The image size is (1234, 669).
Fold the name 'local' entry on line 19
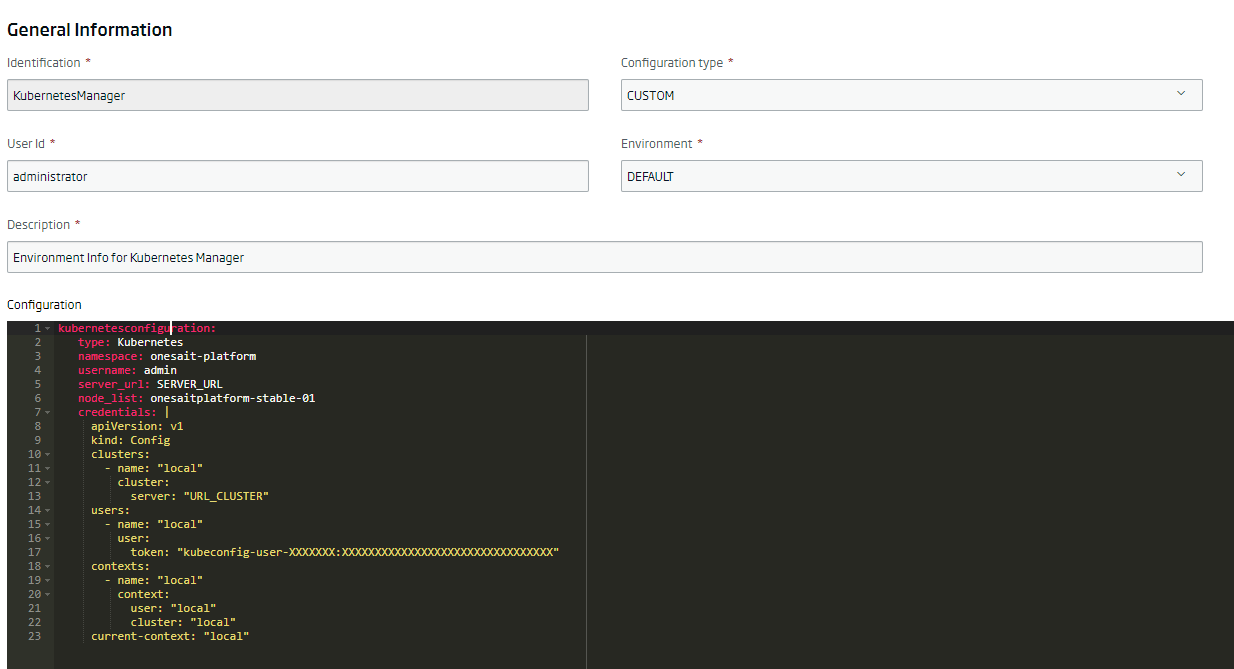tap(46, 579)
